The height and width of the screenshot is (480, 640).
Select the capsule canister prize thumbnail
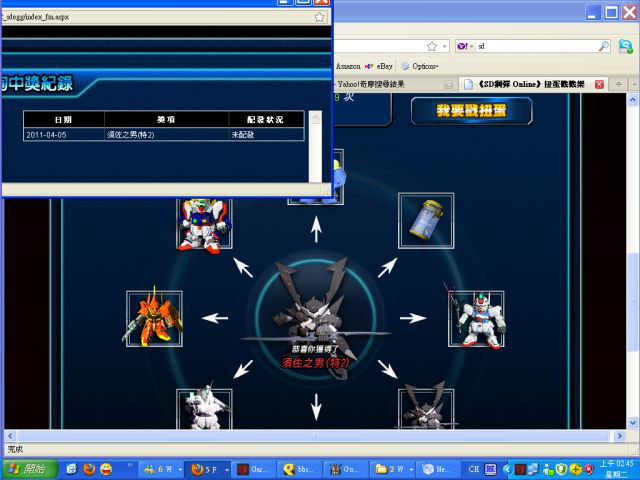(426, 220)
